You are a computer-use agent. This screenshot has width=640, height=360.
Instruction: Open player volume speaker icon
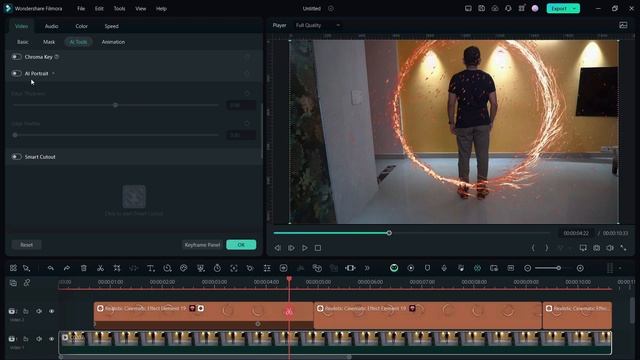coord(610,248)
